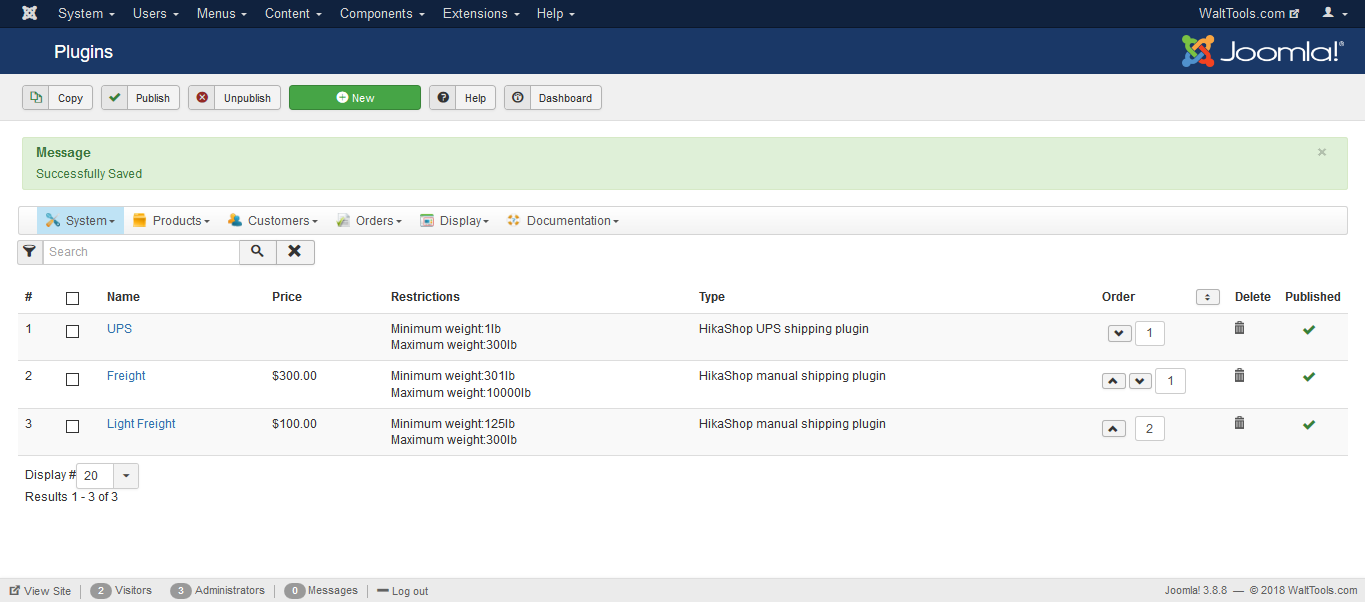Open the Extensions top menu
The image size is (1365, 602).
tap(481, 13)
